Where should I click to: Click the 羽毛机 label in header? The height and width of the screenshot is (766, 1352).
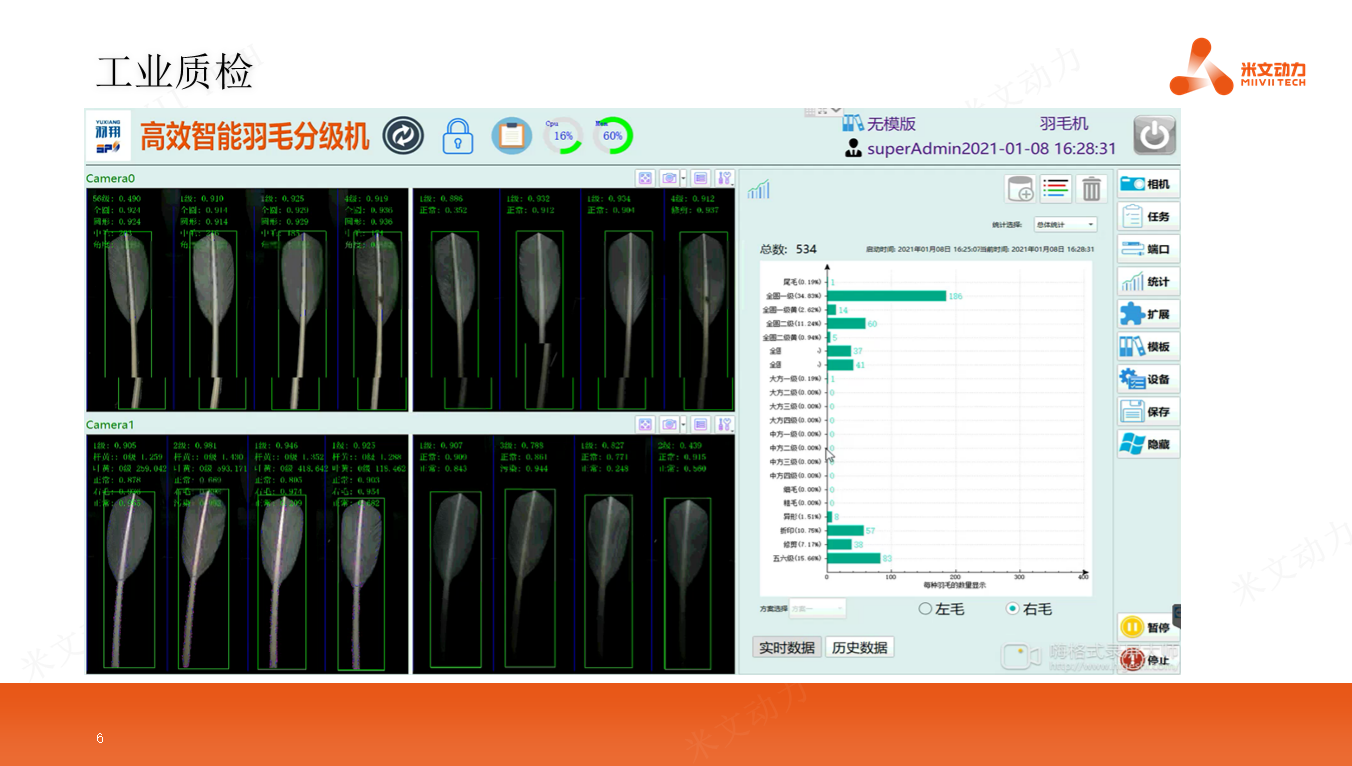click(1064, 124)
